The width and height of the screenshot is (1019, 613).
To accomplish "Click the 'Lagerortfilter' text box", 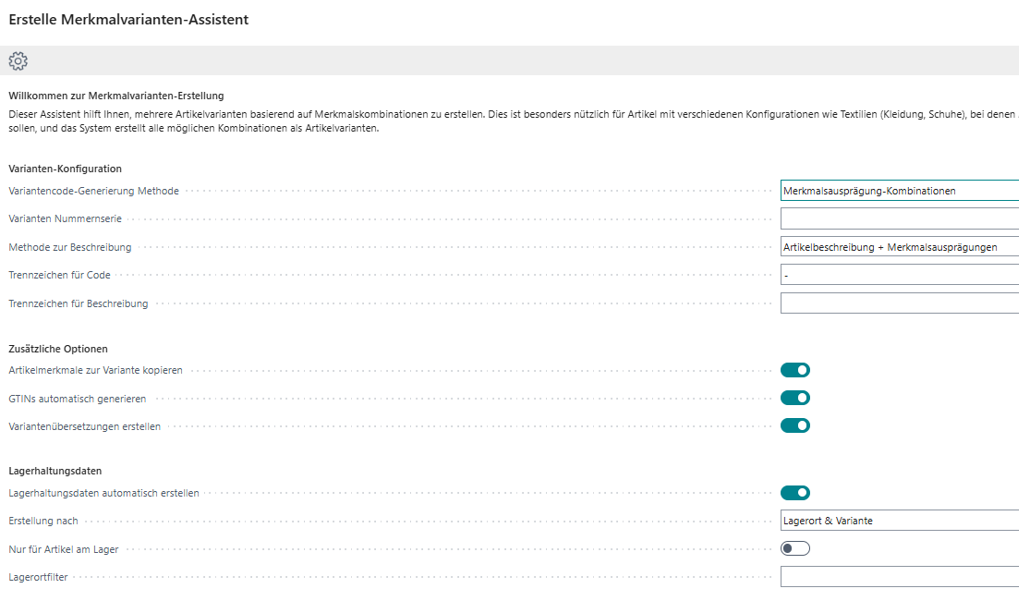I will [898, 577].
